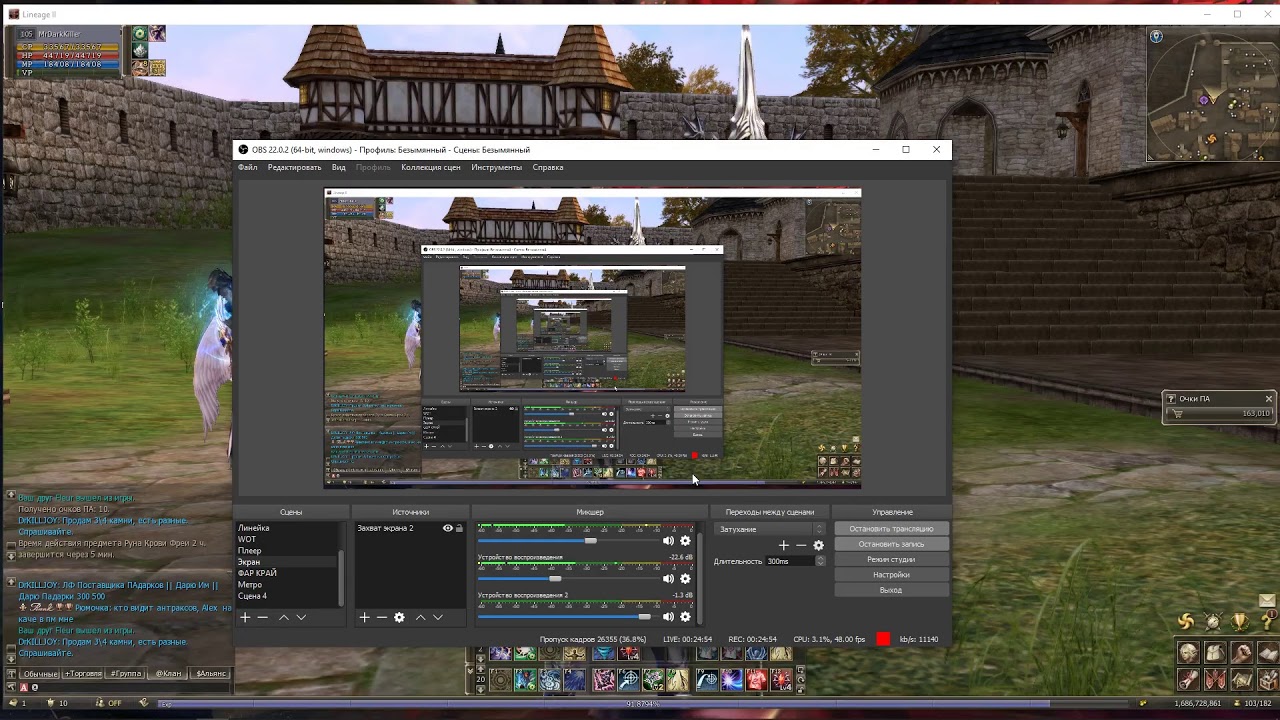Remove selected scene with the minus icon
The width and height of the screenshot is (1280, 720).
click(263, 617)
